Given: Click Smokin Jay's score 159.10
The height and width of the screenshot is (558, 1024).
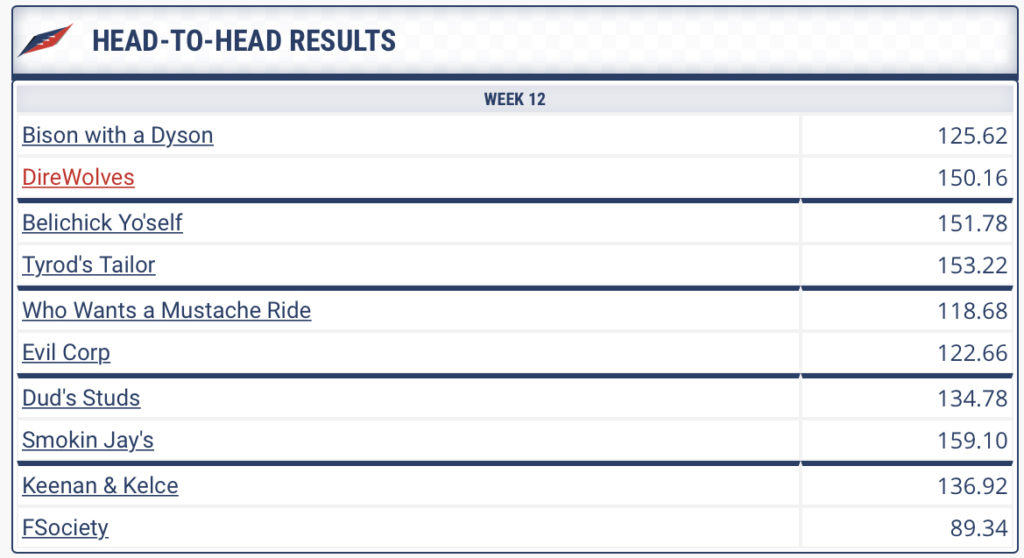Looking at the screenshot, I should pos(972,440).
